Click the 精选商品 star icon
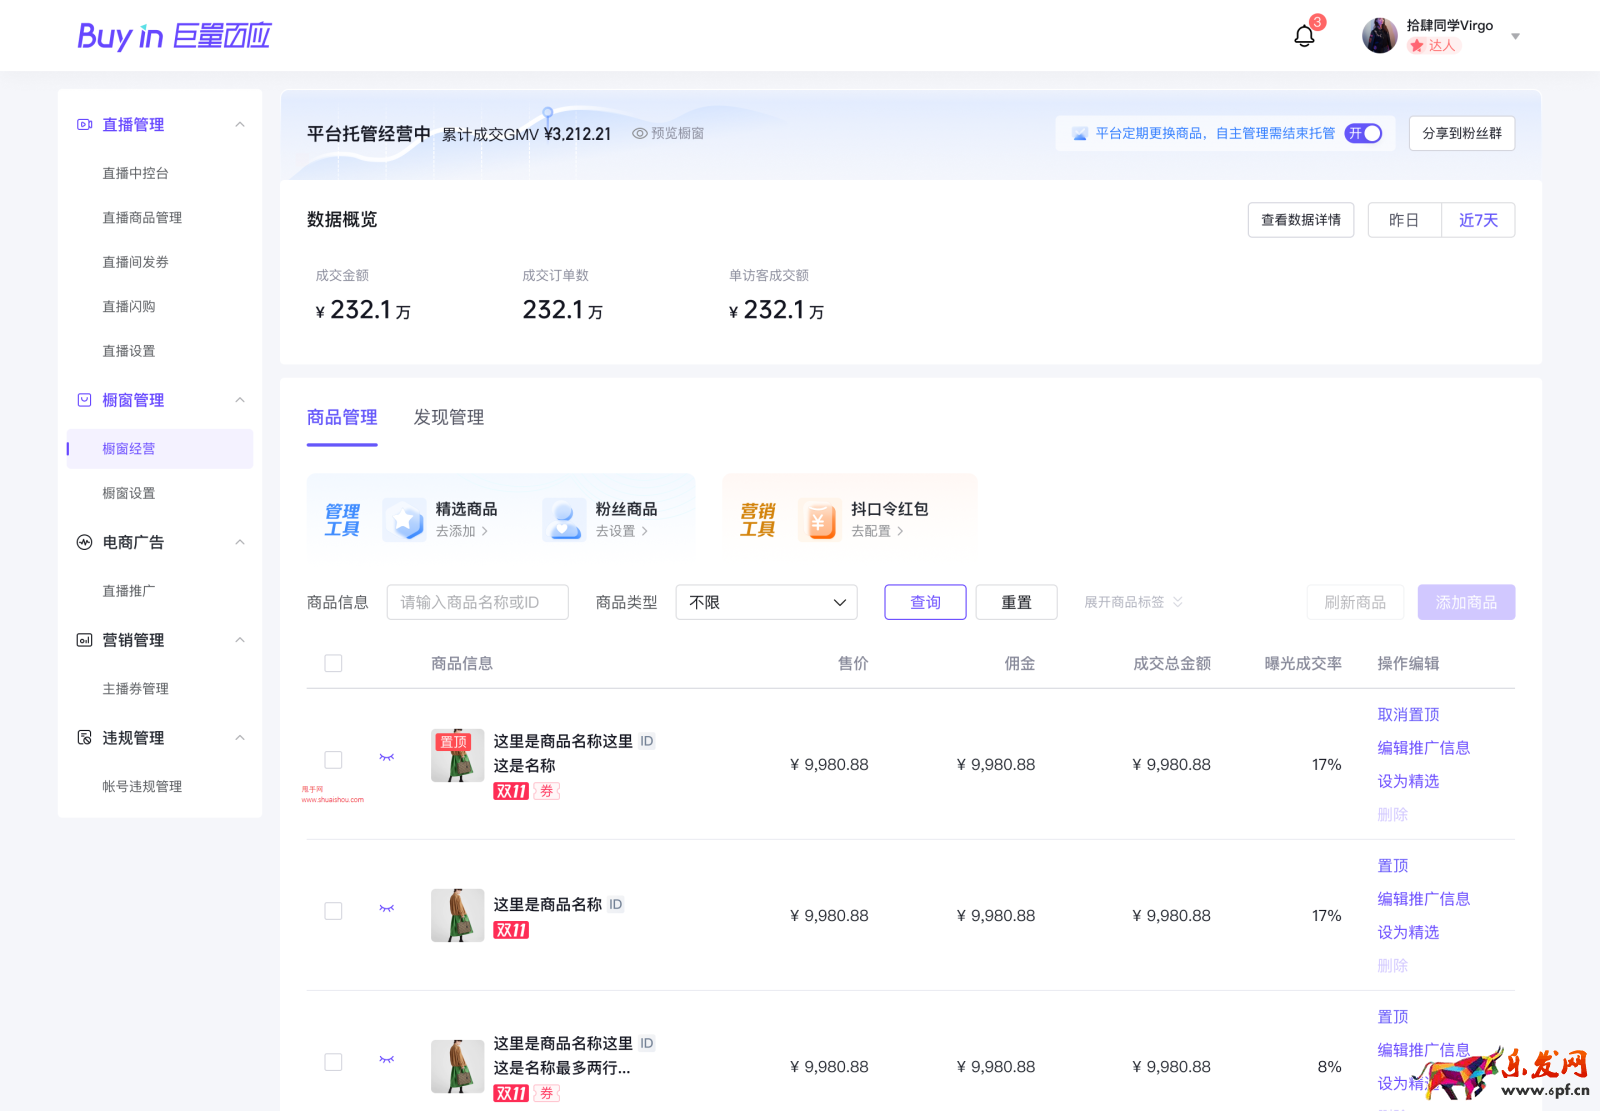This screenshot has width=1600, height=1111. pos(404,519)
